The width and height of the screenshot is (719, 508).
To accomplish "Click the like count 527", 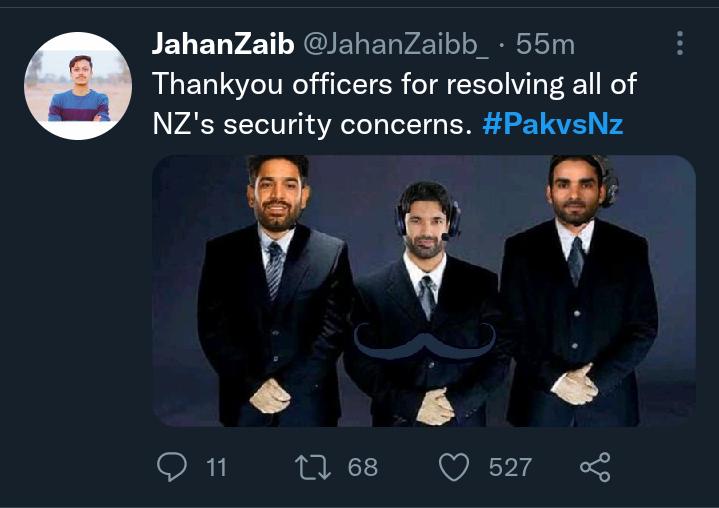I will pyautogui.click(x=510, y=466).
